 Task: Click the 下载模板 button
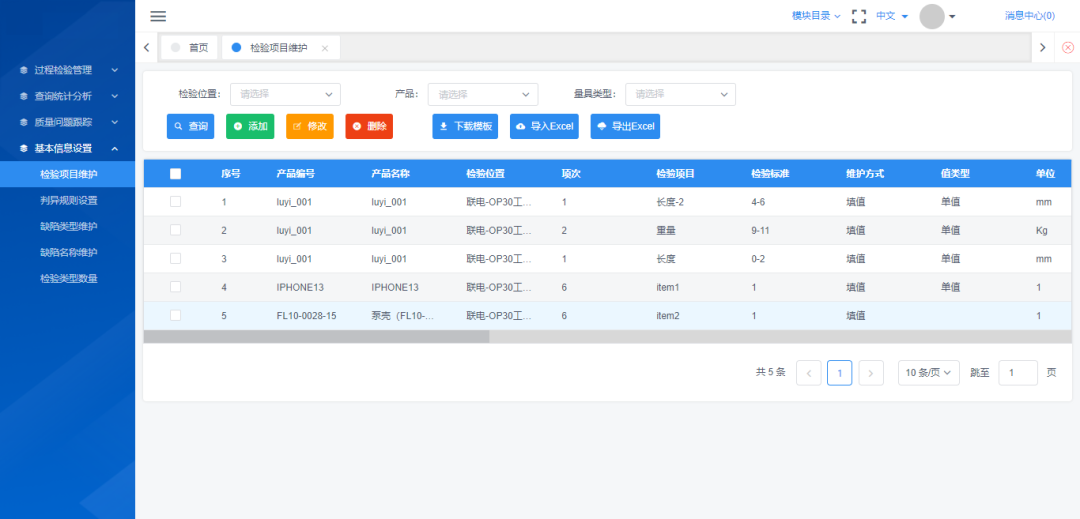click(465, 127)
